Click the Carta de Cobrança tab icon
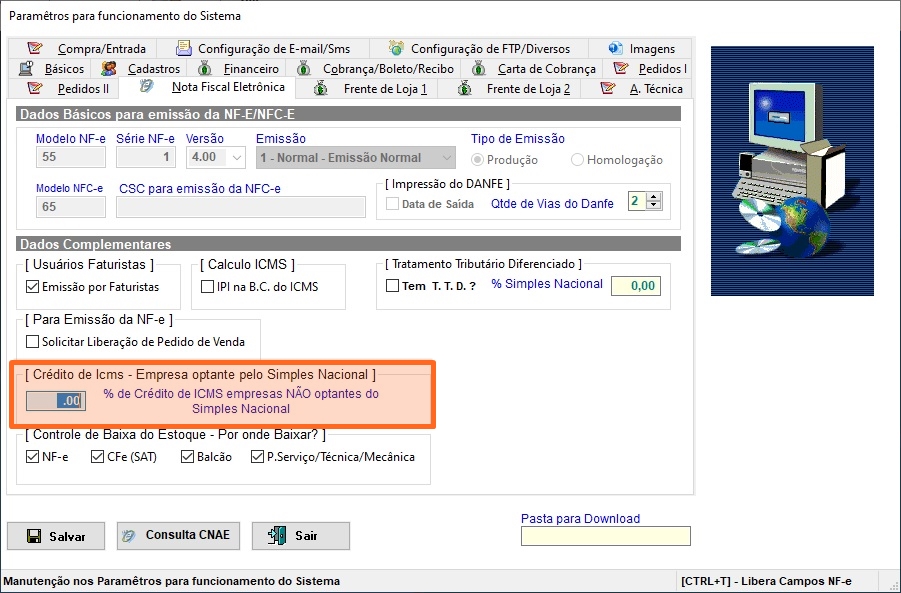Screen dimensions: 901x593 click(478, 69)
